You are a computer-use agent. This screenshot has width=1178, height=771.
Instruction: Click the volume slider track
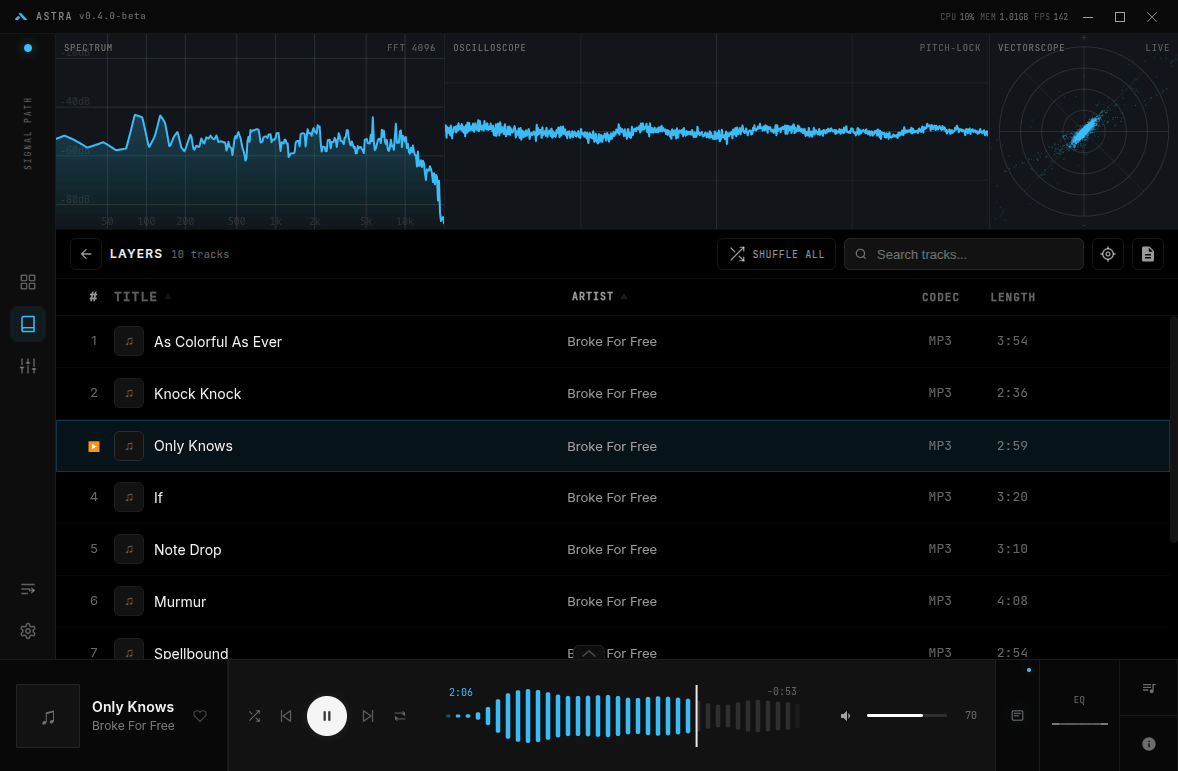point(906,716)
